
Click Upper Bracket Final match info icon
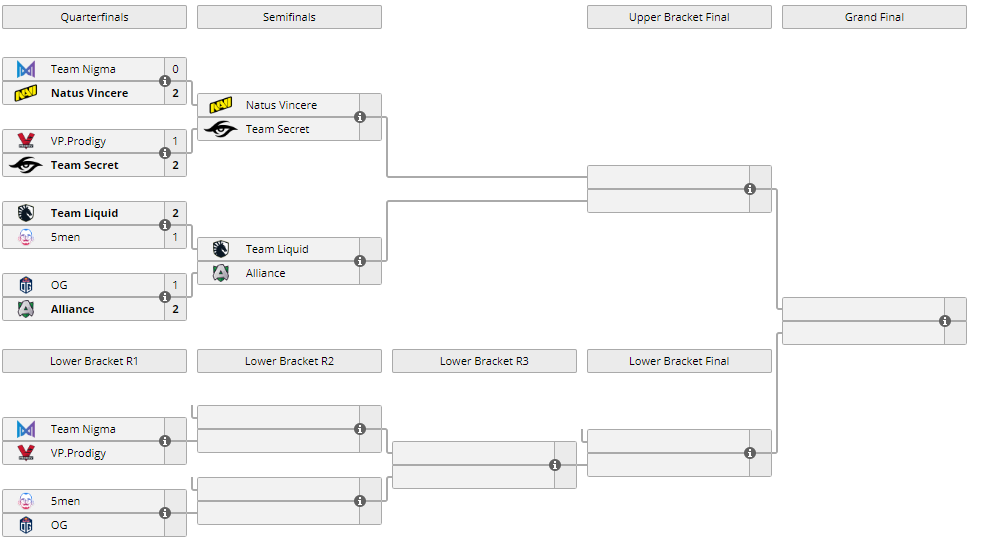750,189
